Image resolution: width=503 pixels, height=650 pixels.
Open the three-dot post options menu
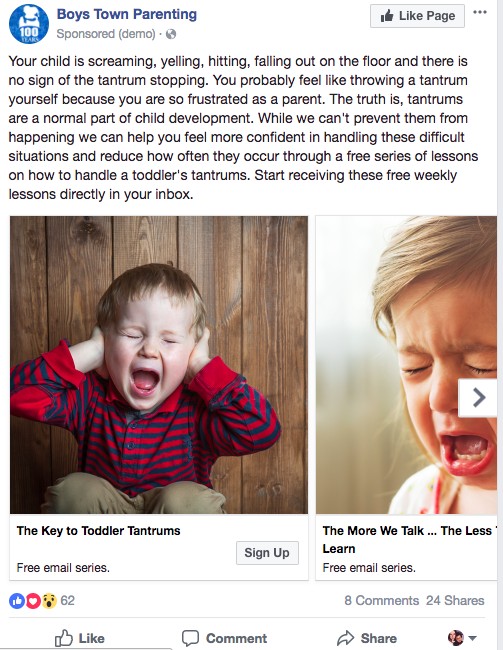pyautogui.click(x=480, y=12)
